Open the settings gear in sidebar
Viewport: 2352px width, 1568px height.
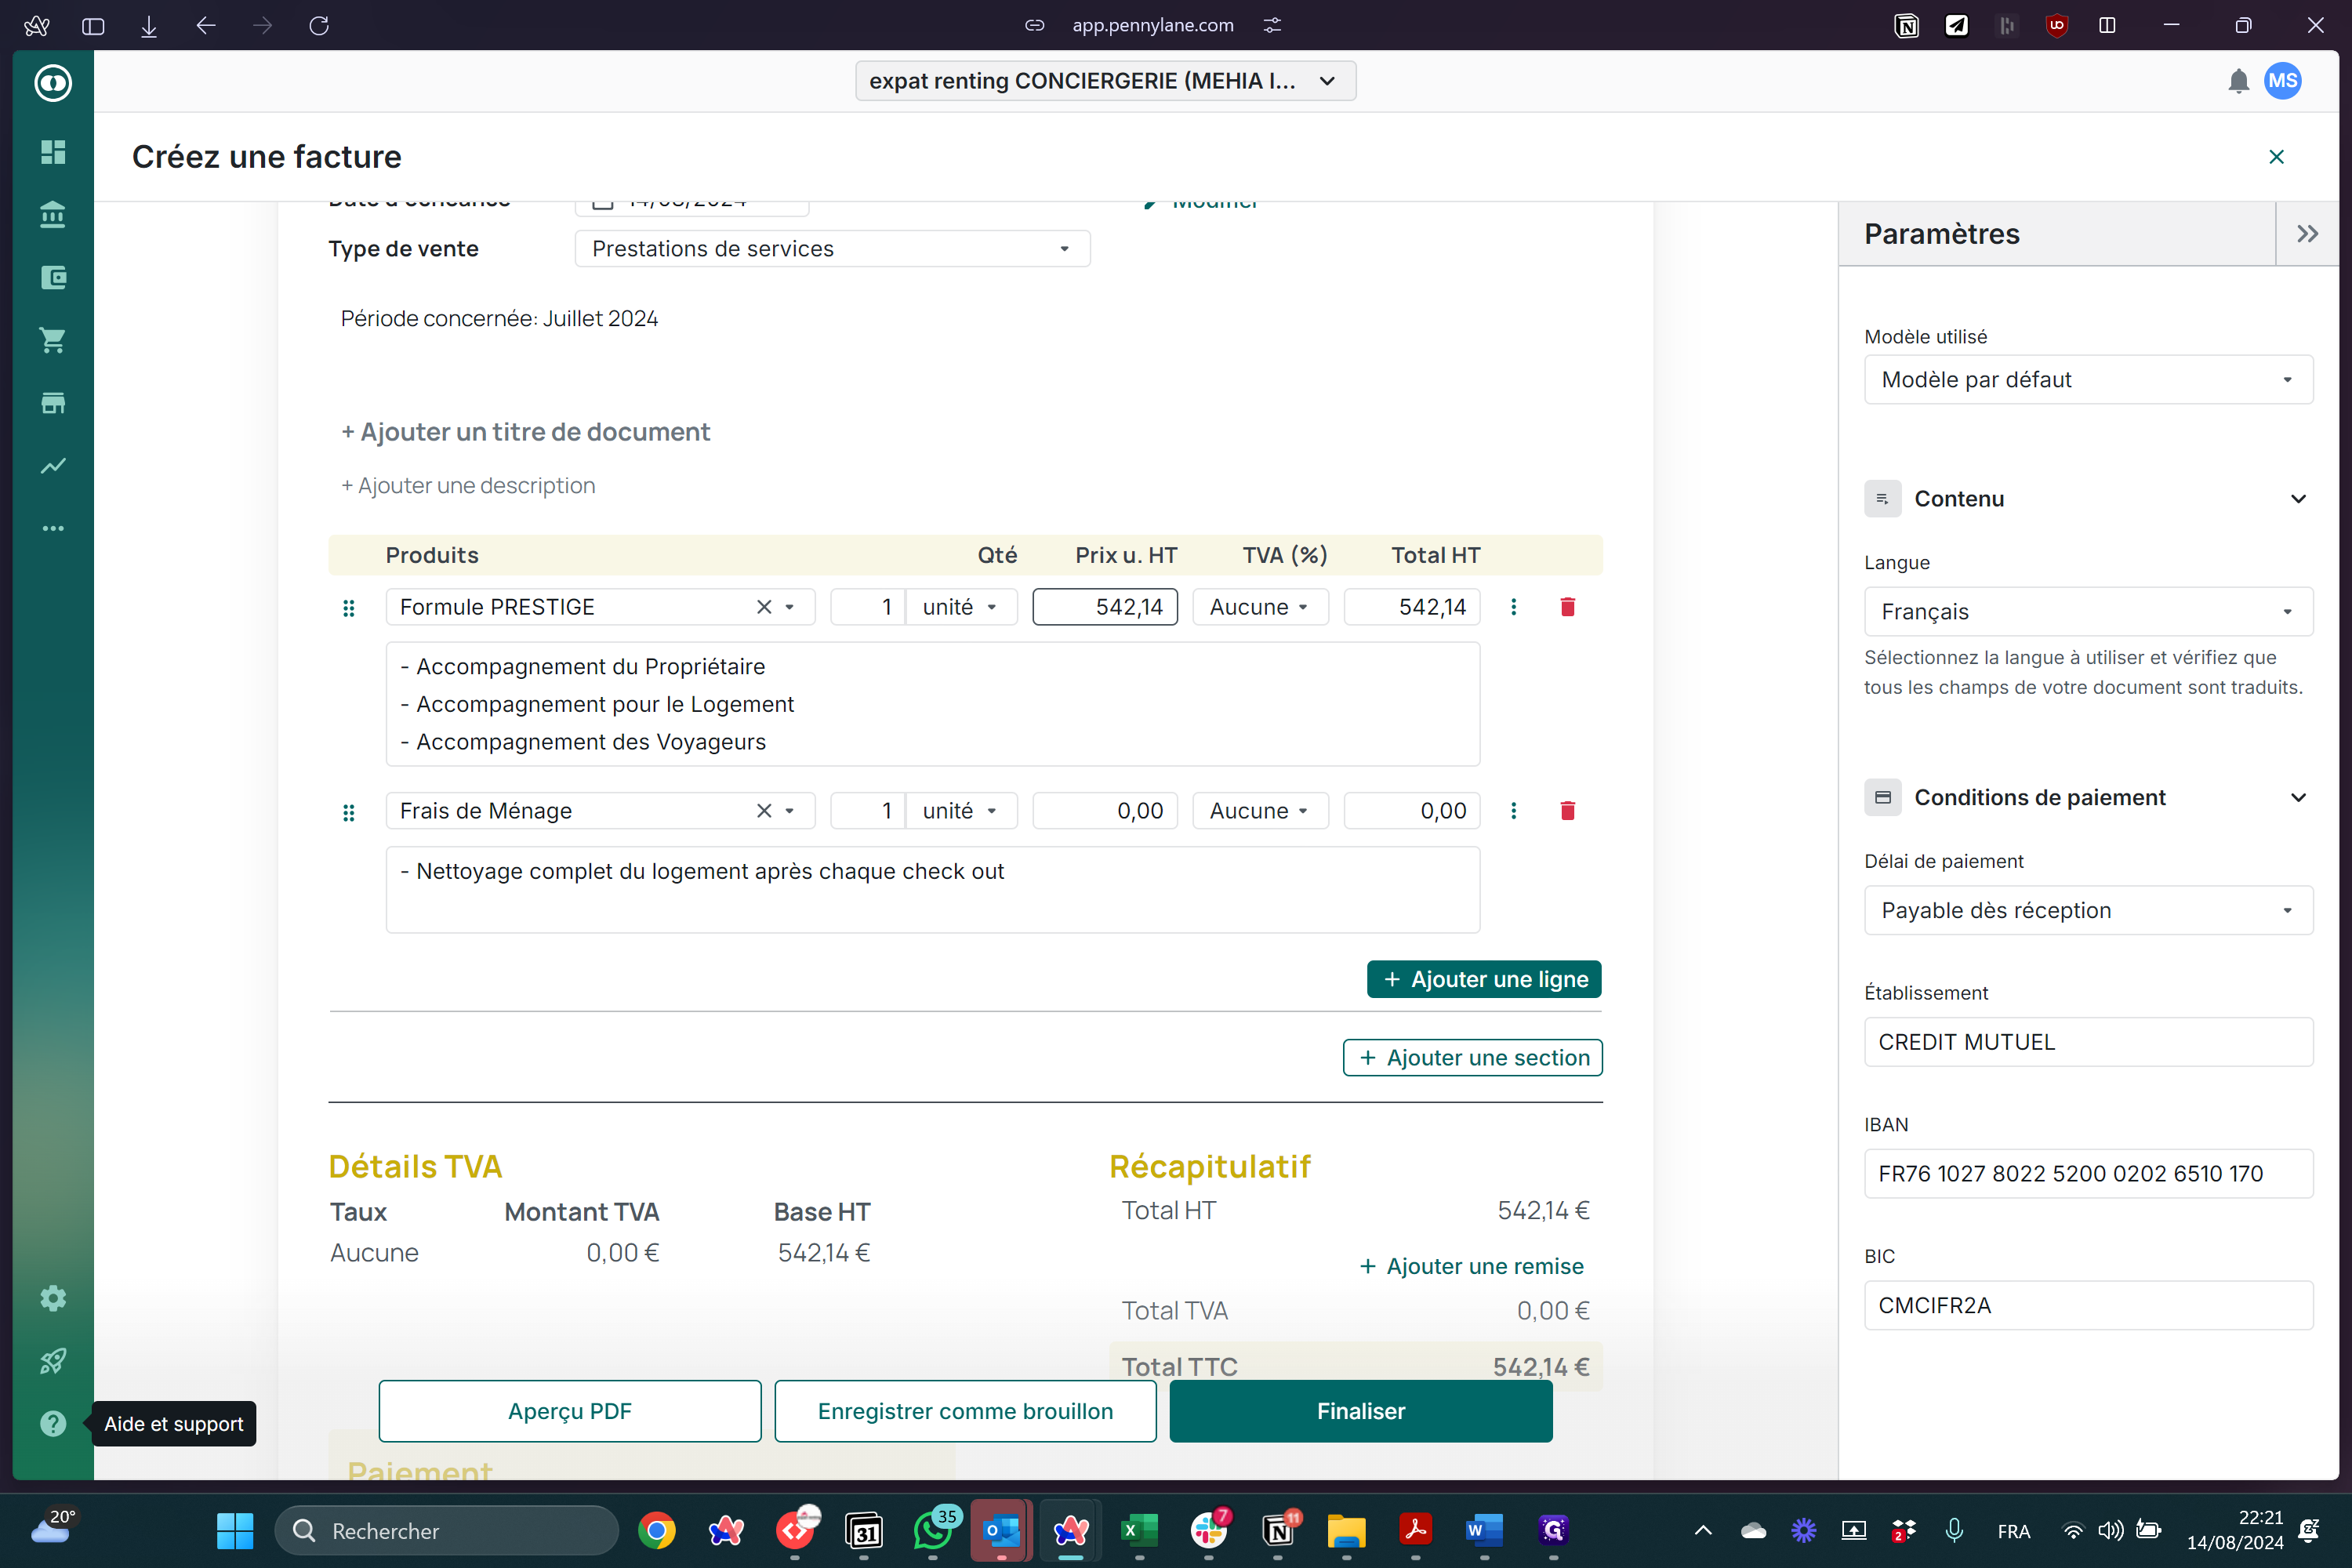[x=53, y=1298]
